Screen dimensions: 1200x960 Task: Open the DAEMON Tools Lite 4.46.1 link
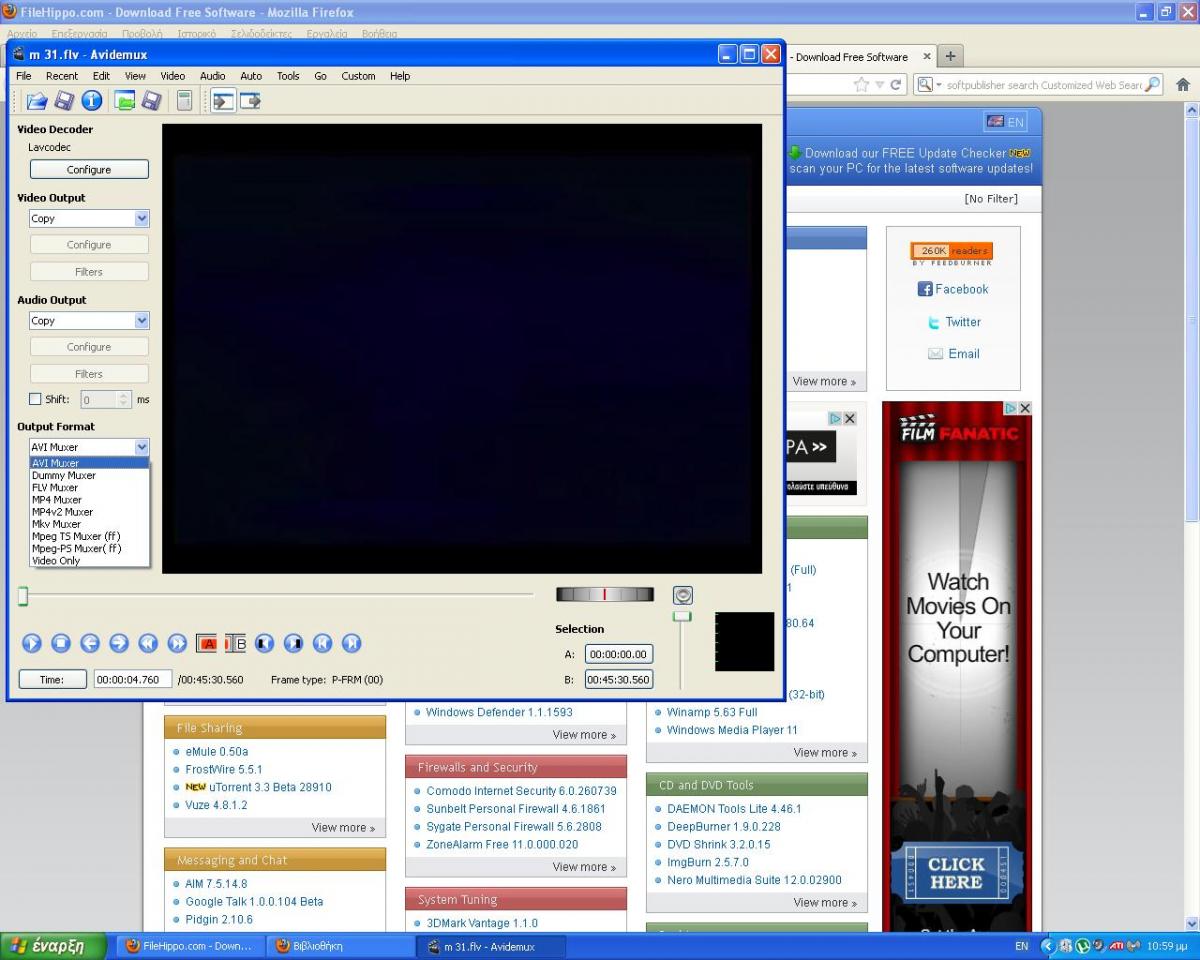pyautogui.click(x=734, y=809)
